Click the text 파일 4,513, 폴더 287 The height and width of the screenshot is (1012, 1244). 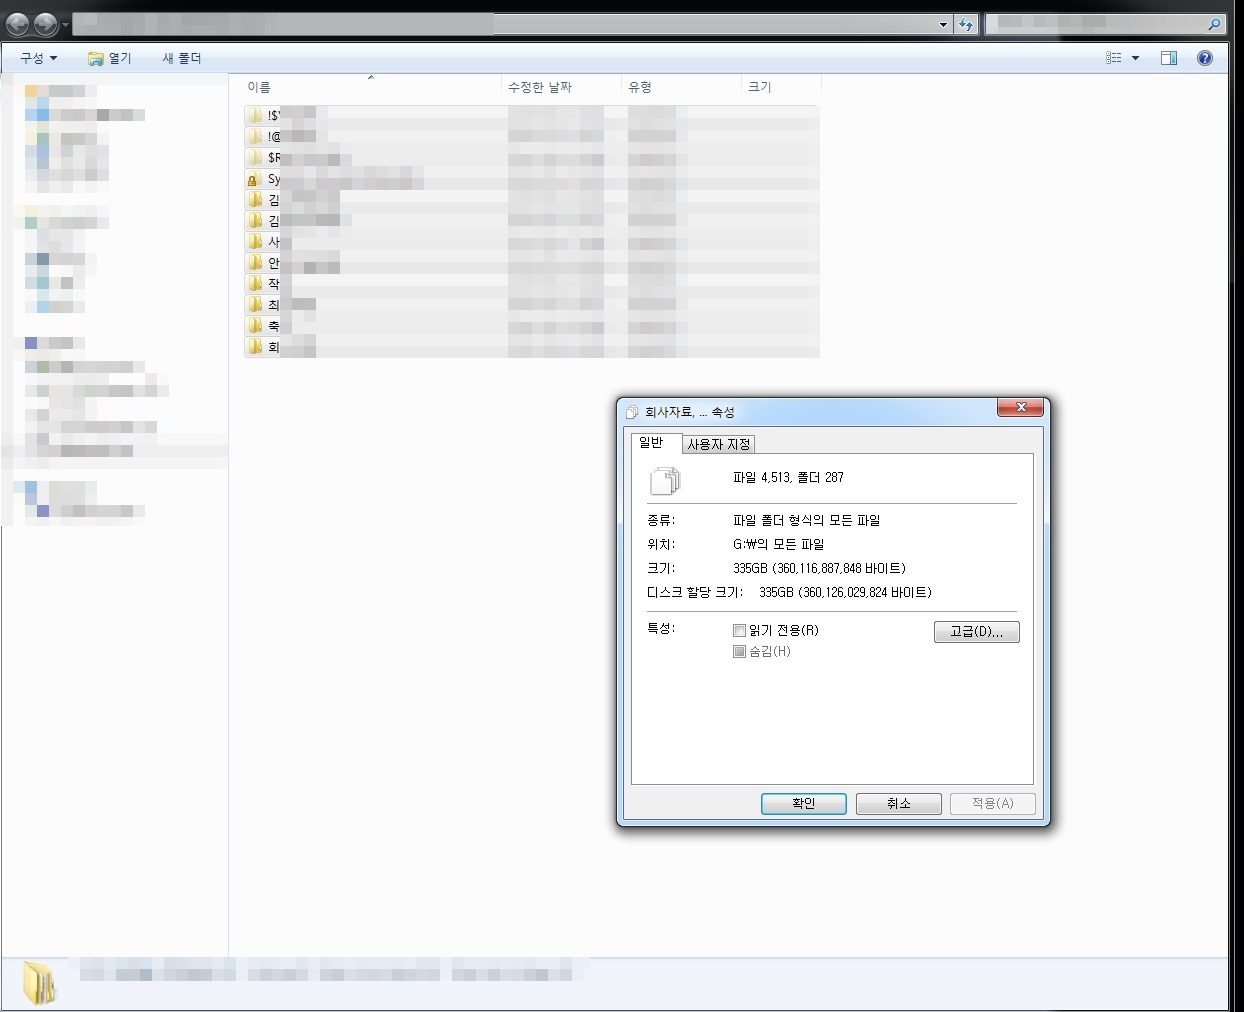(788, 478)
